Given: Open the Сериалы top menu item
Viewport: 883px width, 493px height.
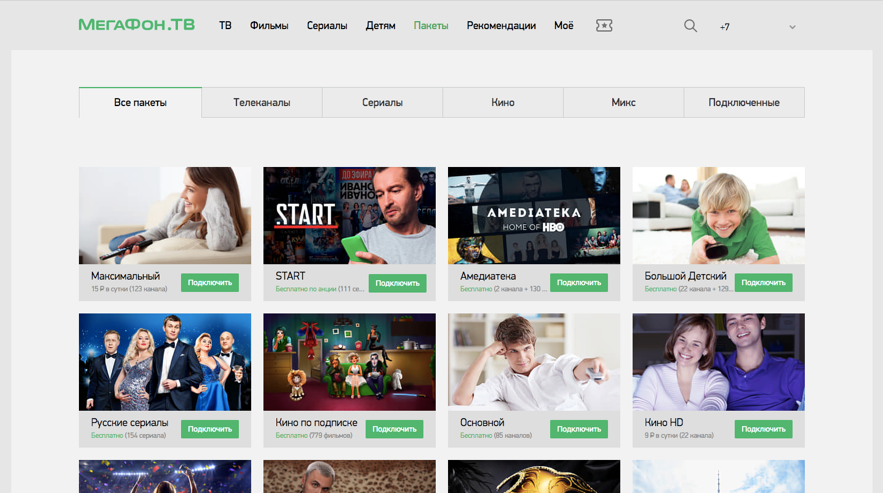Looking at the screenshot, I should (327, 25).
